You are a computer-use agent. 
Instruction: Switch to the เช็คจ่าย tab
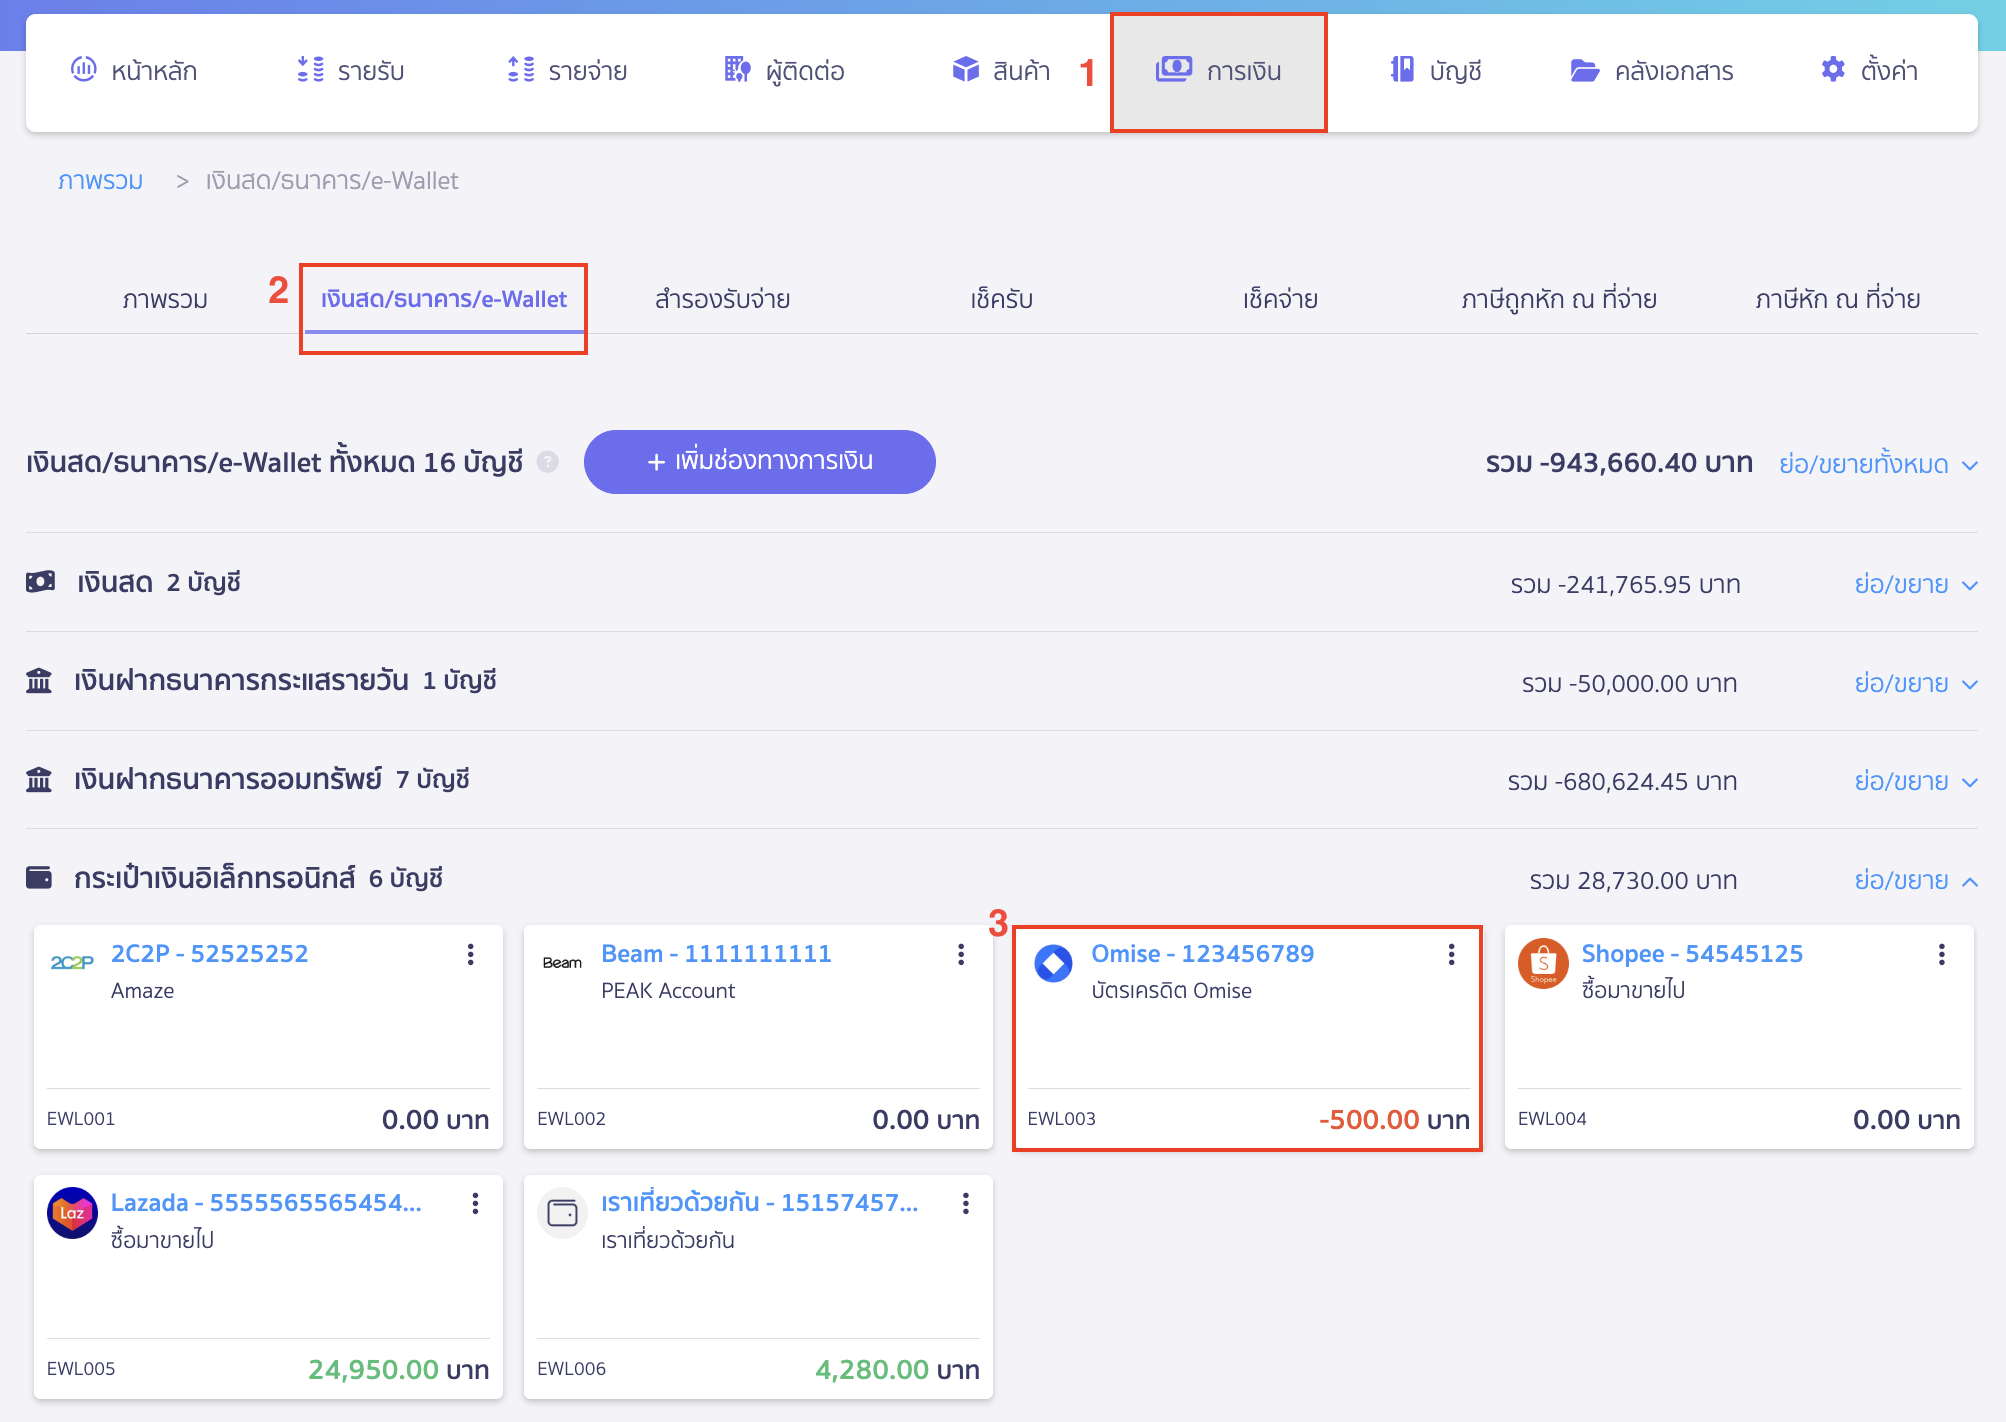(1280, 298)
